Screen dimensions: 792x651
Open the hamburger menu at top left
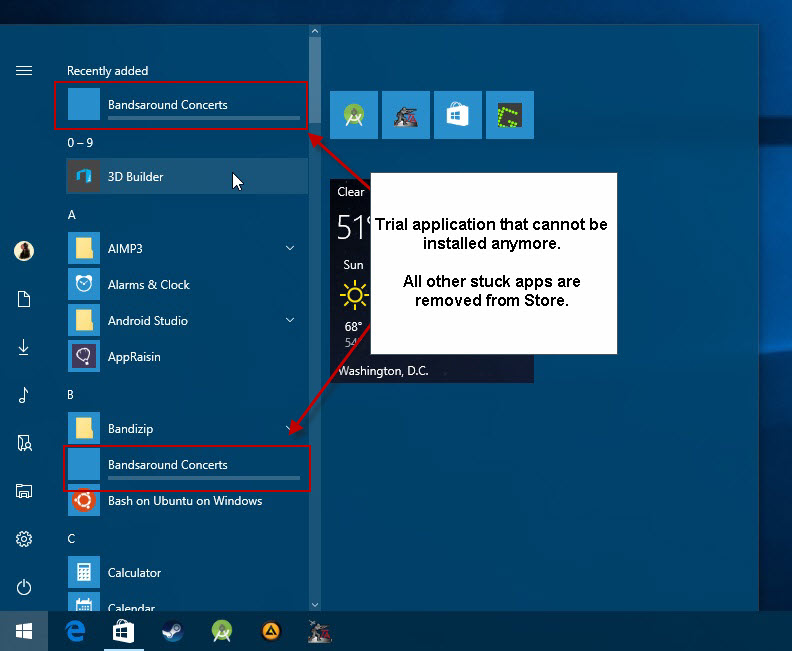coord(24,71)
